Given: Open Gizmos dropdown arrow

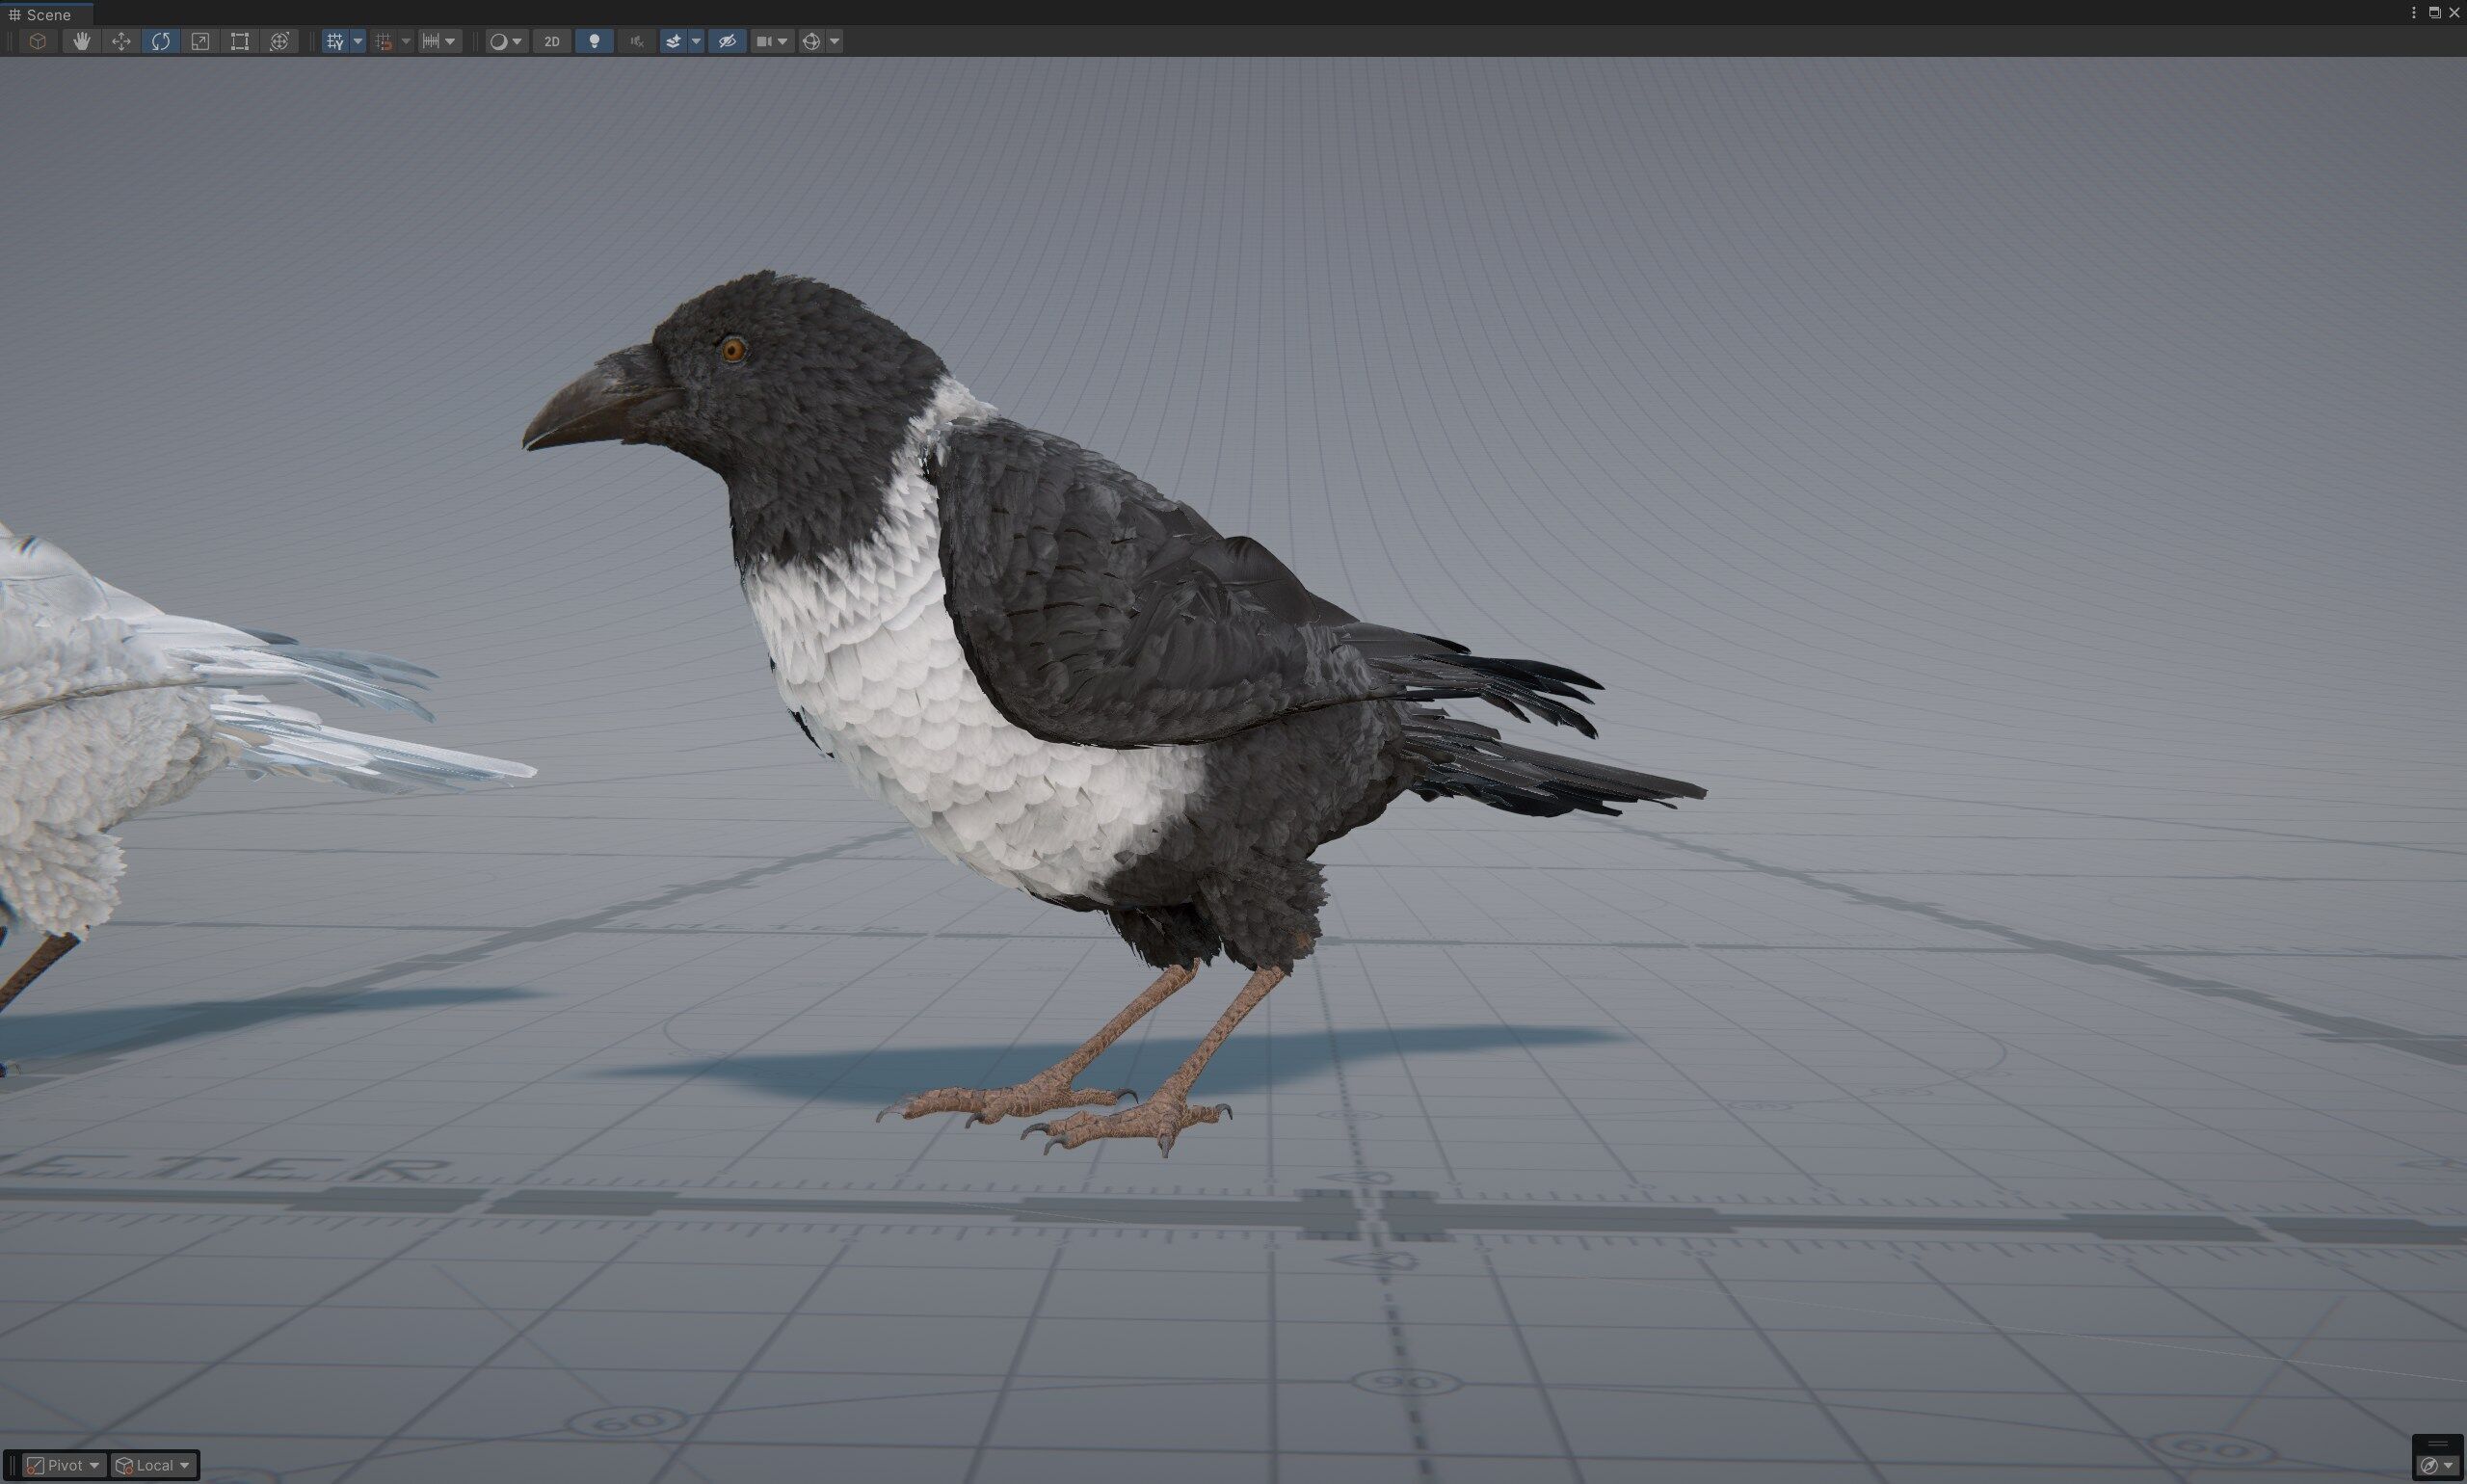Looking at the screenshot, I should tap(835, 41).
